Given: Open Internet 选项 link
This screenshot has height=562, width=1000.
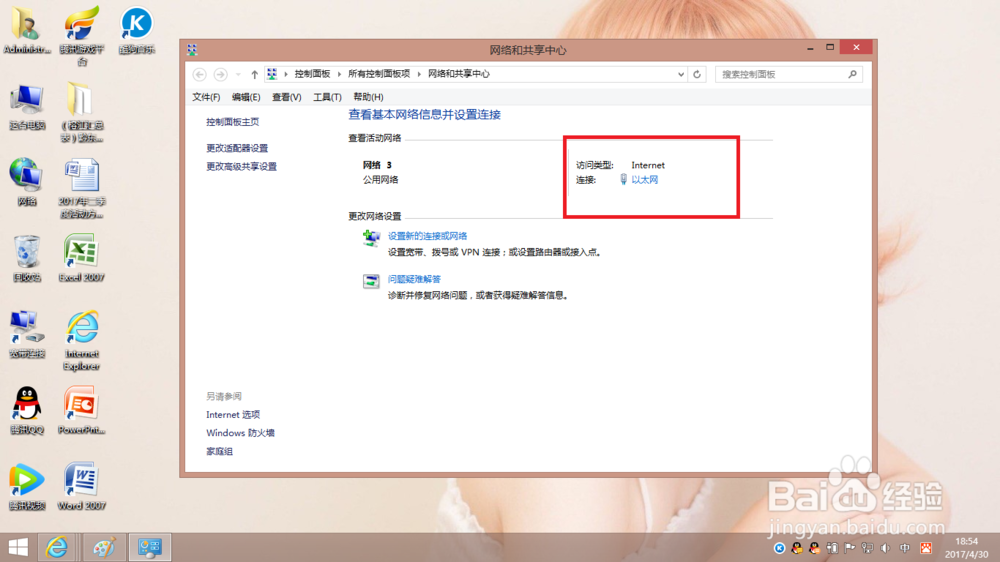Looking at the screenshot, I should [233, 415].
